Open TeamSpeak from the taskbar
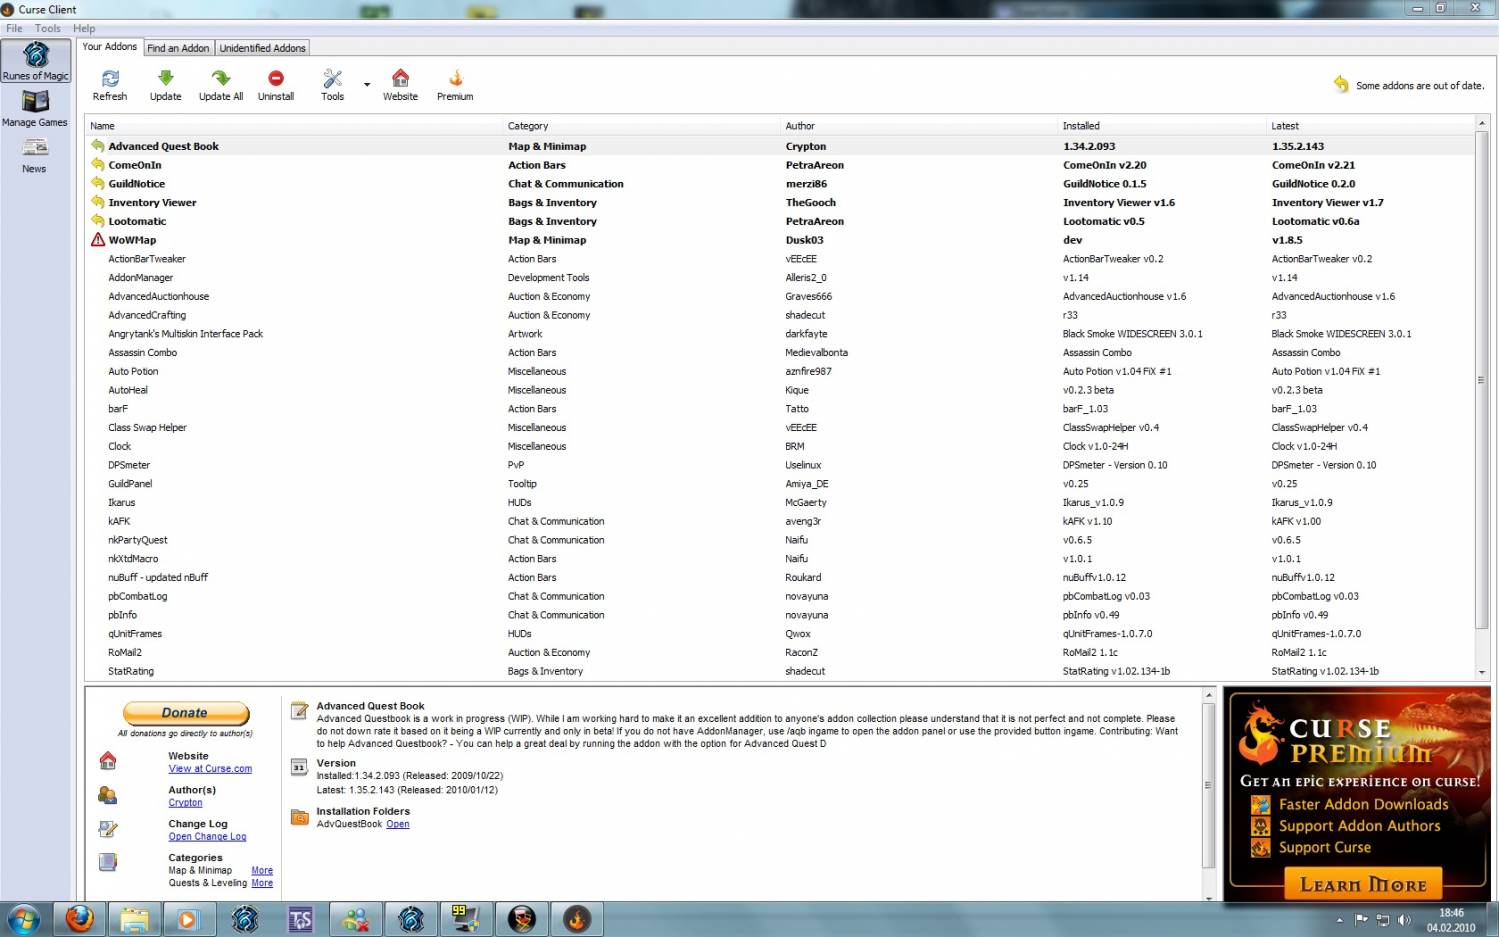This screenshot has height=937, width=1499. (x=301, y=919)
